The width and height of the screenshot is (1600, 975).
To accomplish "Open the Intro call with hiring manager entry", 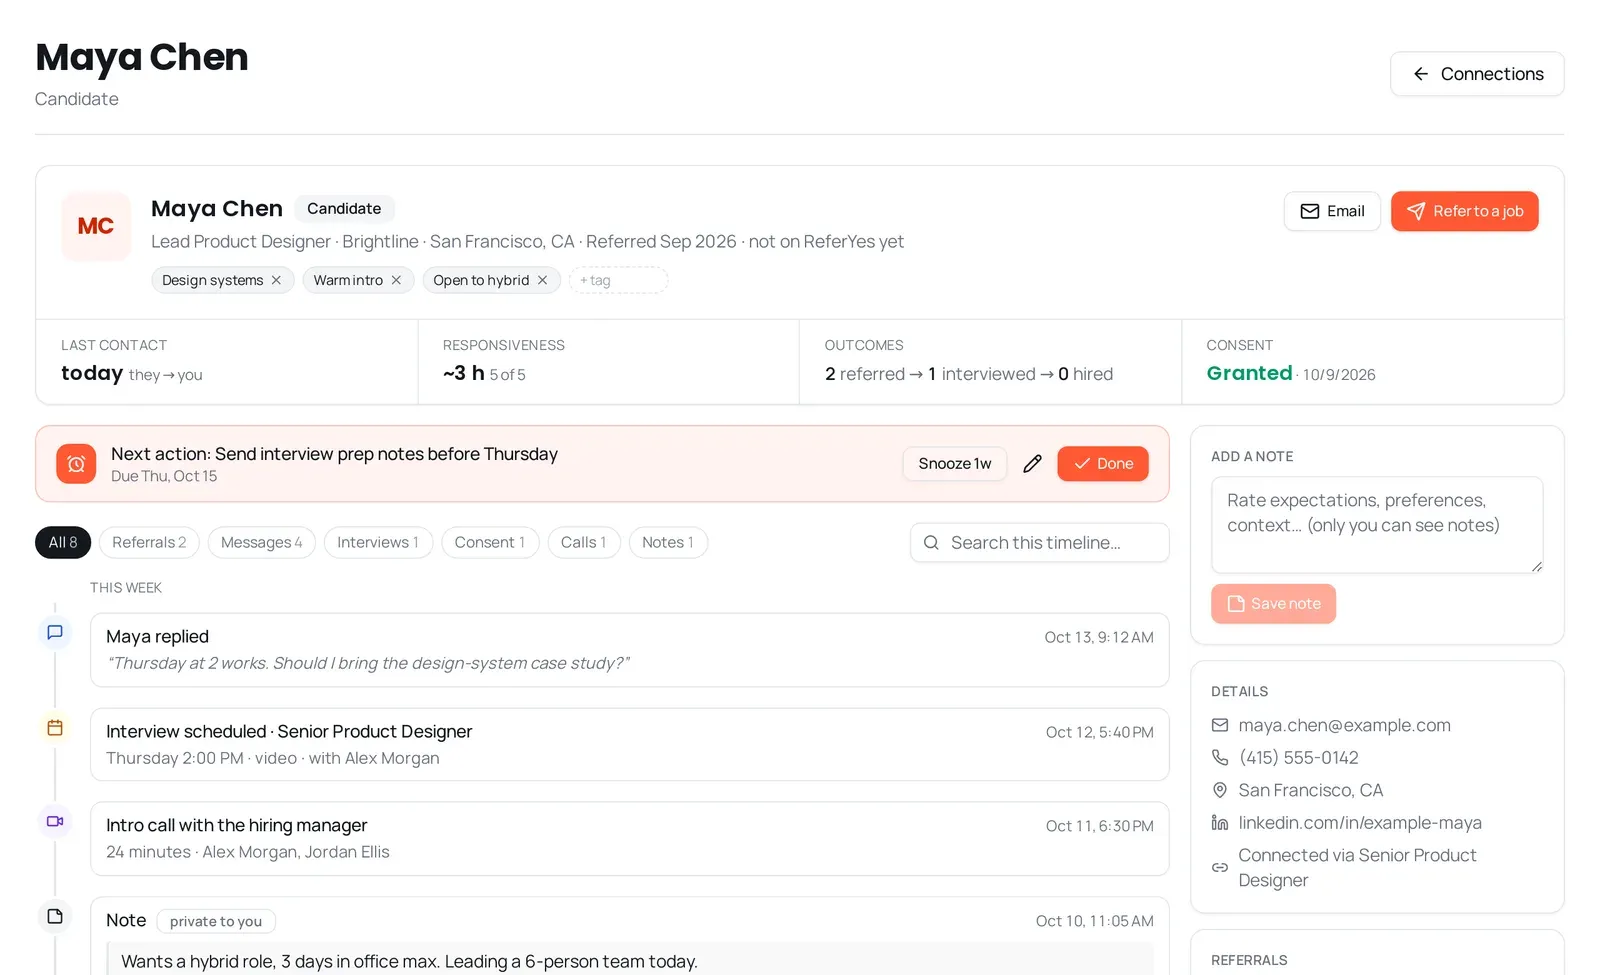I will pos(630,838).
